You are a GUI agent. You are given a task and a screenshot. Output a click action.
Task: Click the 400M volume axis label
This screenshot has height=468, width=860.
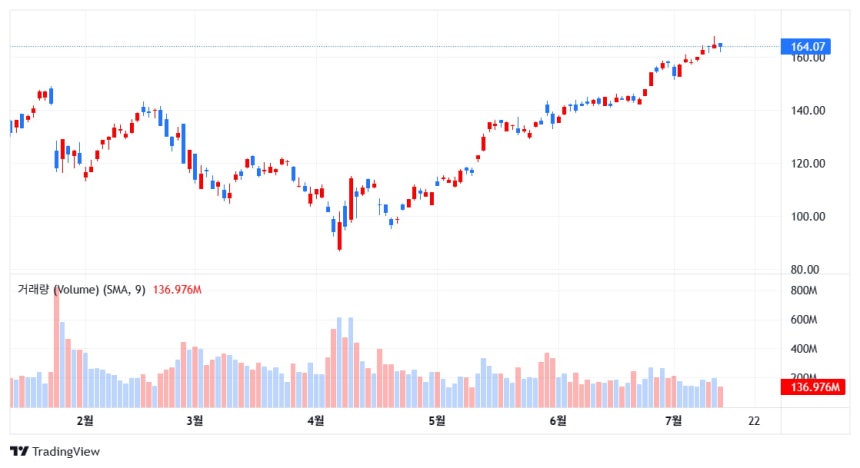tap(804, 349)
